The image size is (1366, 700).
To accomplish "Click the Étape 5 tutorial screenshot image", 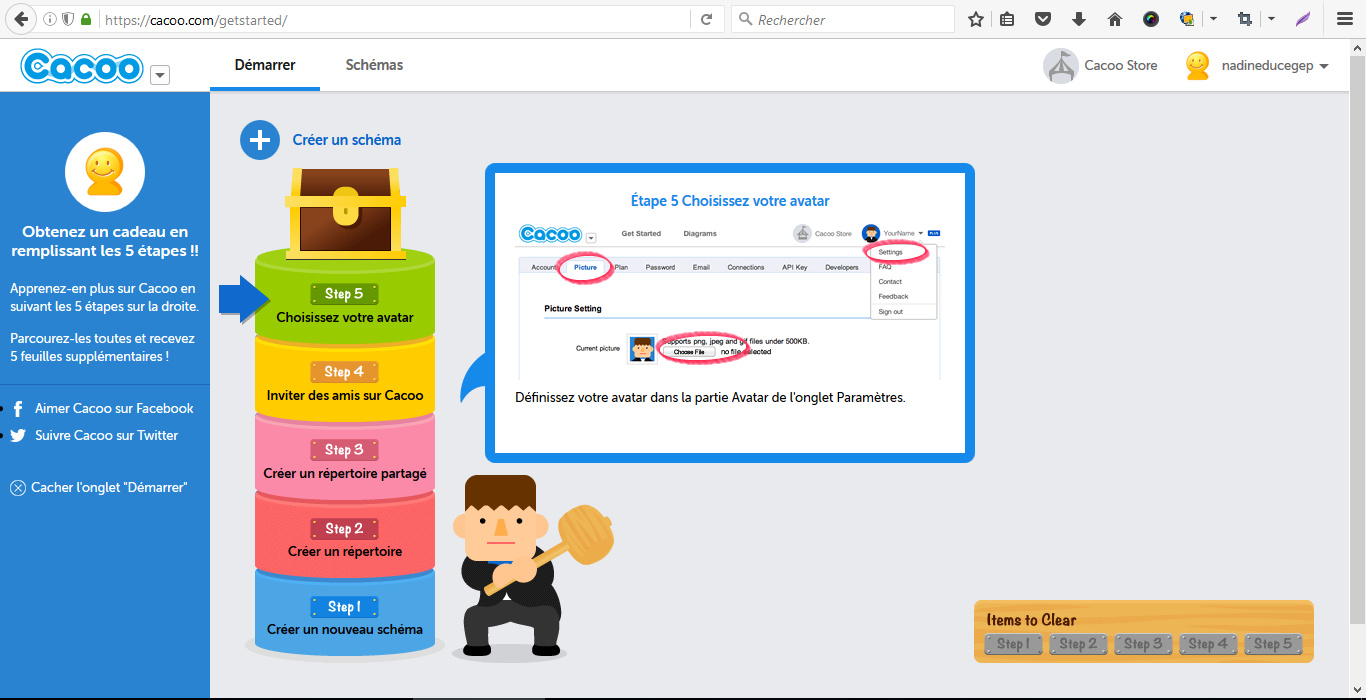I will tap(730, 299).
